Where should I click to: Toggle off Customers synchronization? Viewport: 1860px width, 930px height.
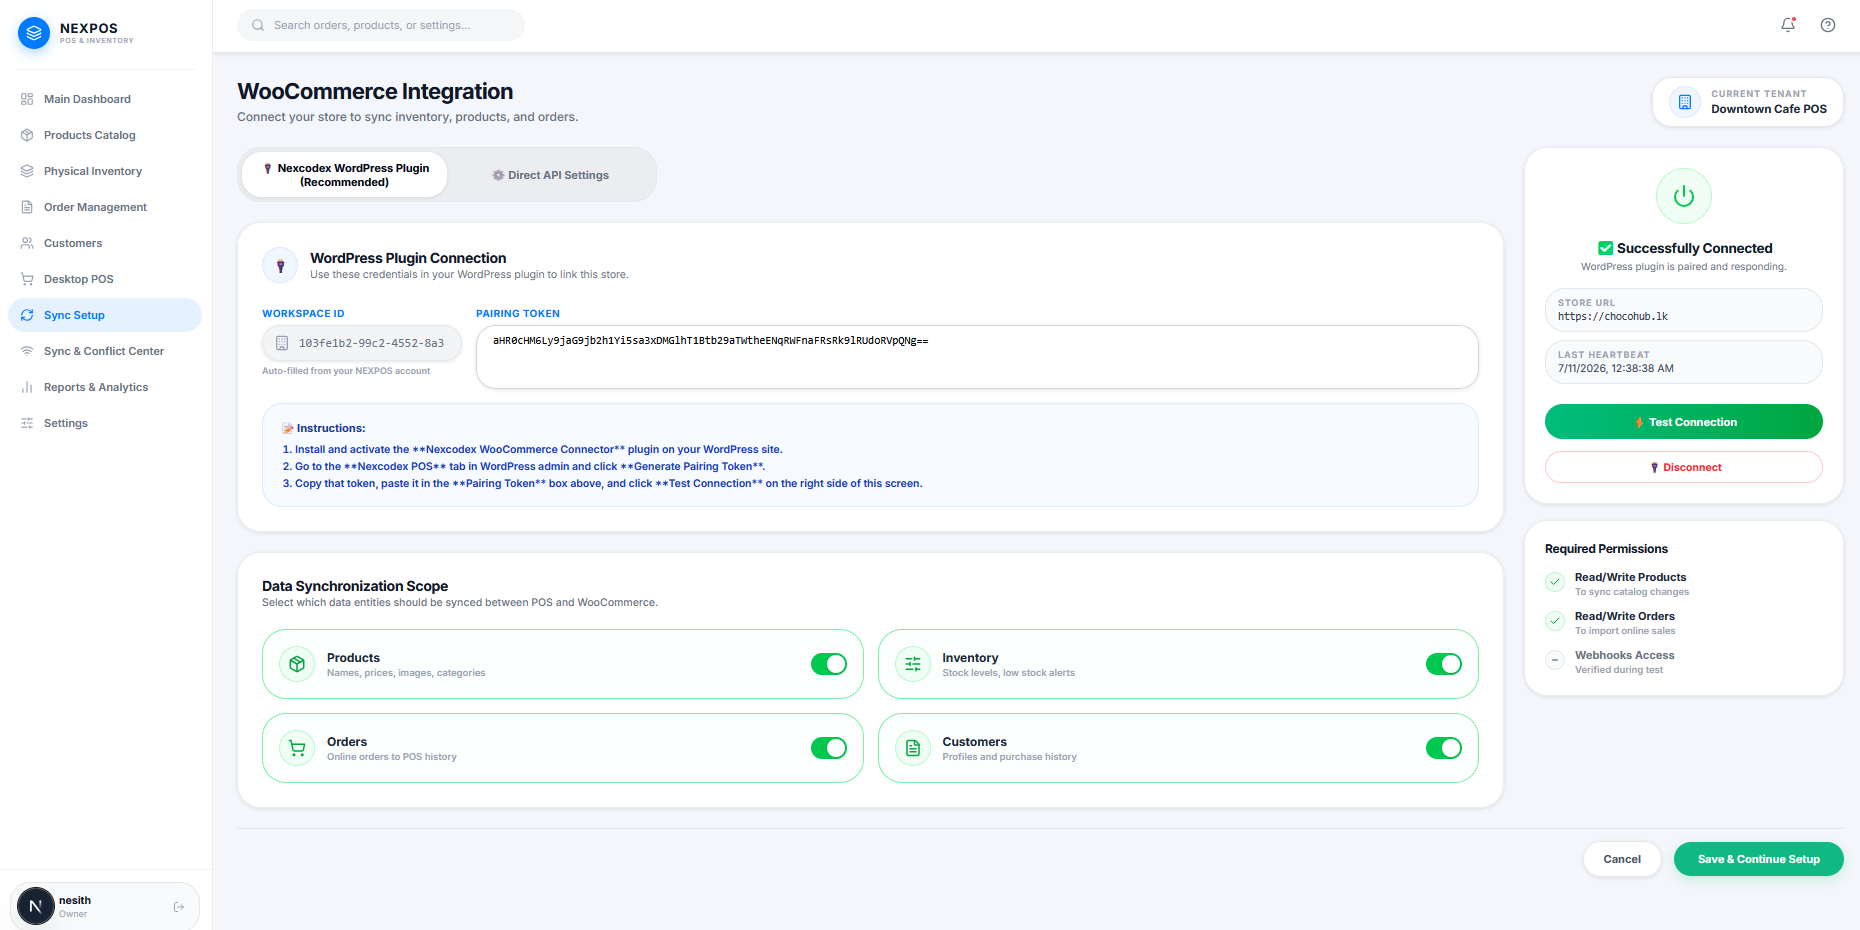tap(1444, 748)
